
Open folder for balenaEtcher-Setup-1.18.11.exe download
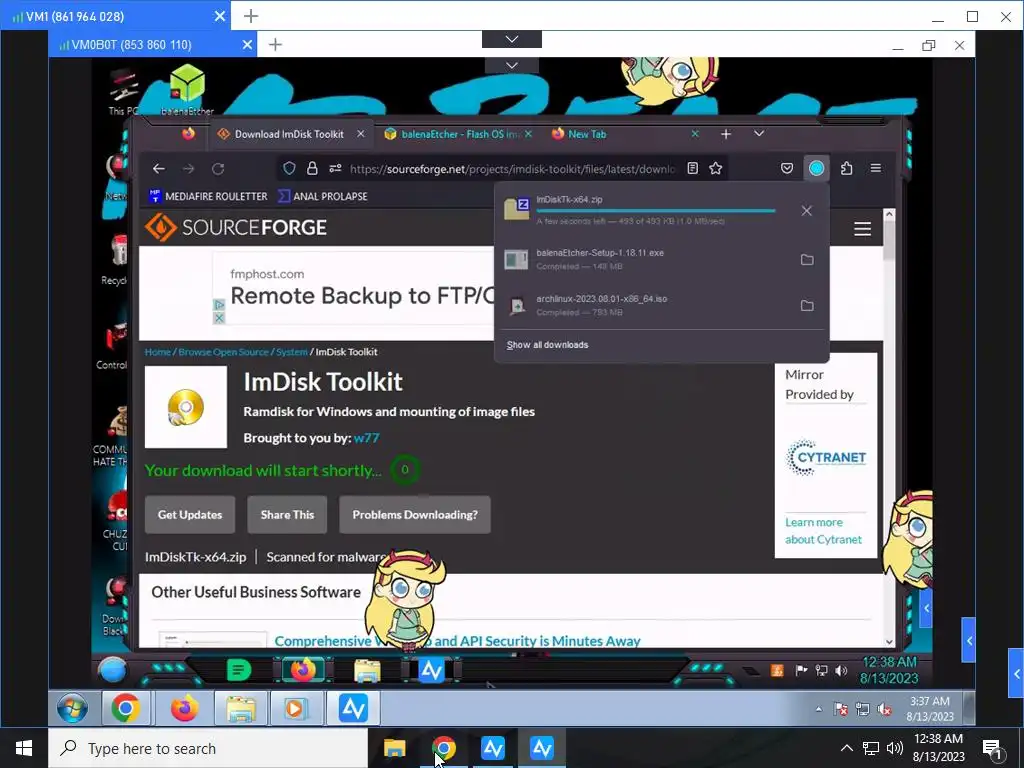click(x=807, y=259)
